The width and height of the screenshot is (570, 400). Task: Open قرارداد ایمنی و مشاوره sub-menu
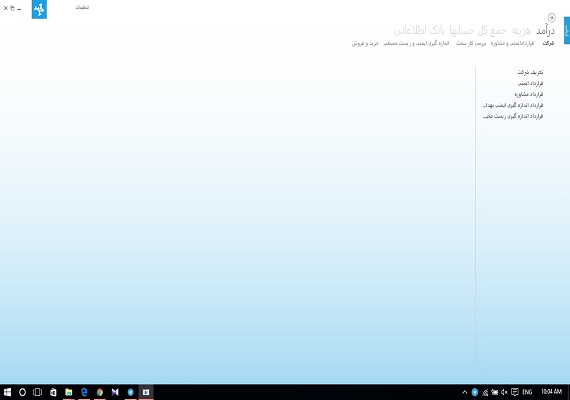pyautogui.click(x=513, y=43)
